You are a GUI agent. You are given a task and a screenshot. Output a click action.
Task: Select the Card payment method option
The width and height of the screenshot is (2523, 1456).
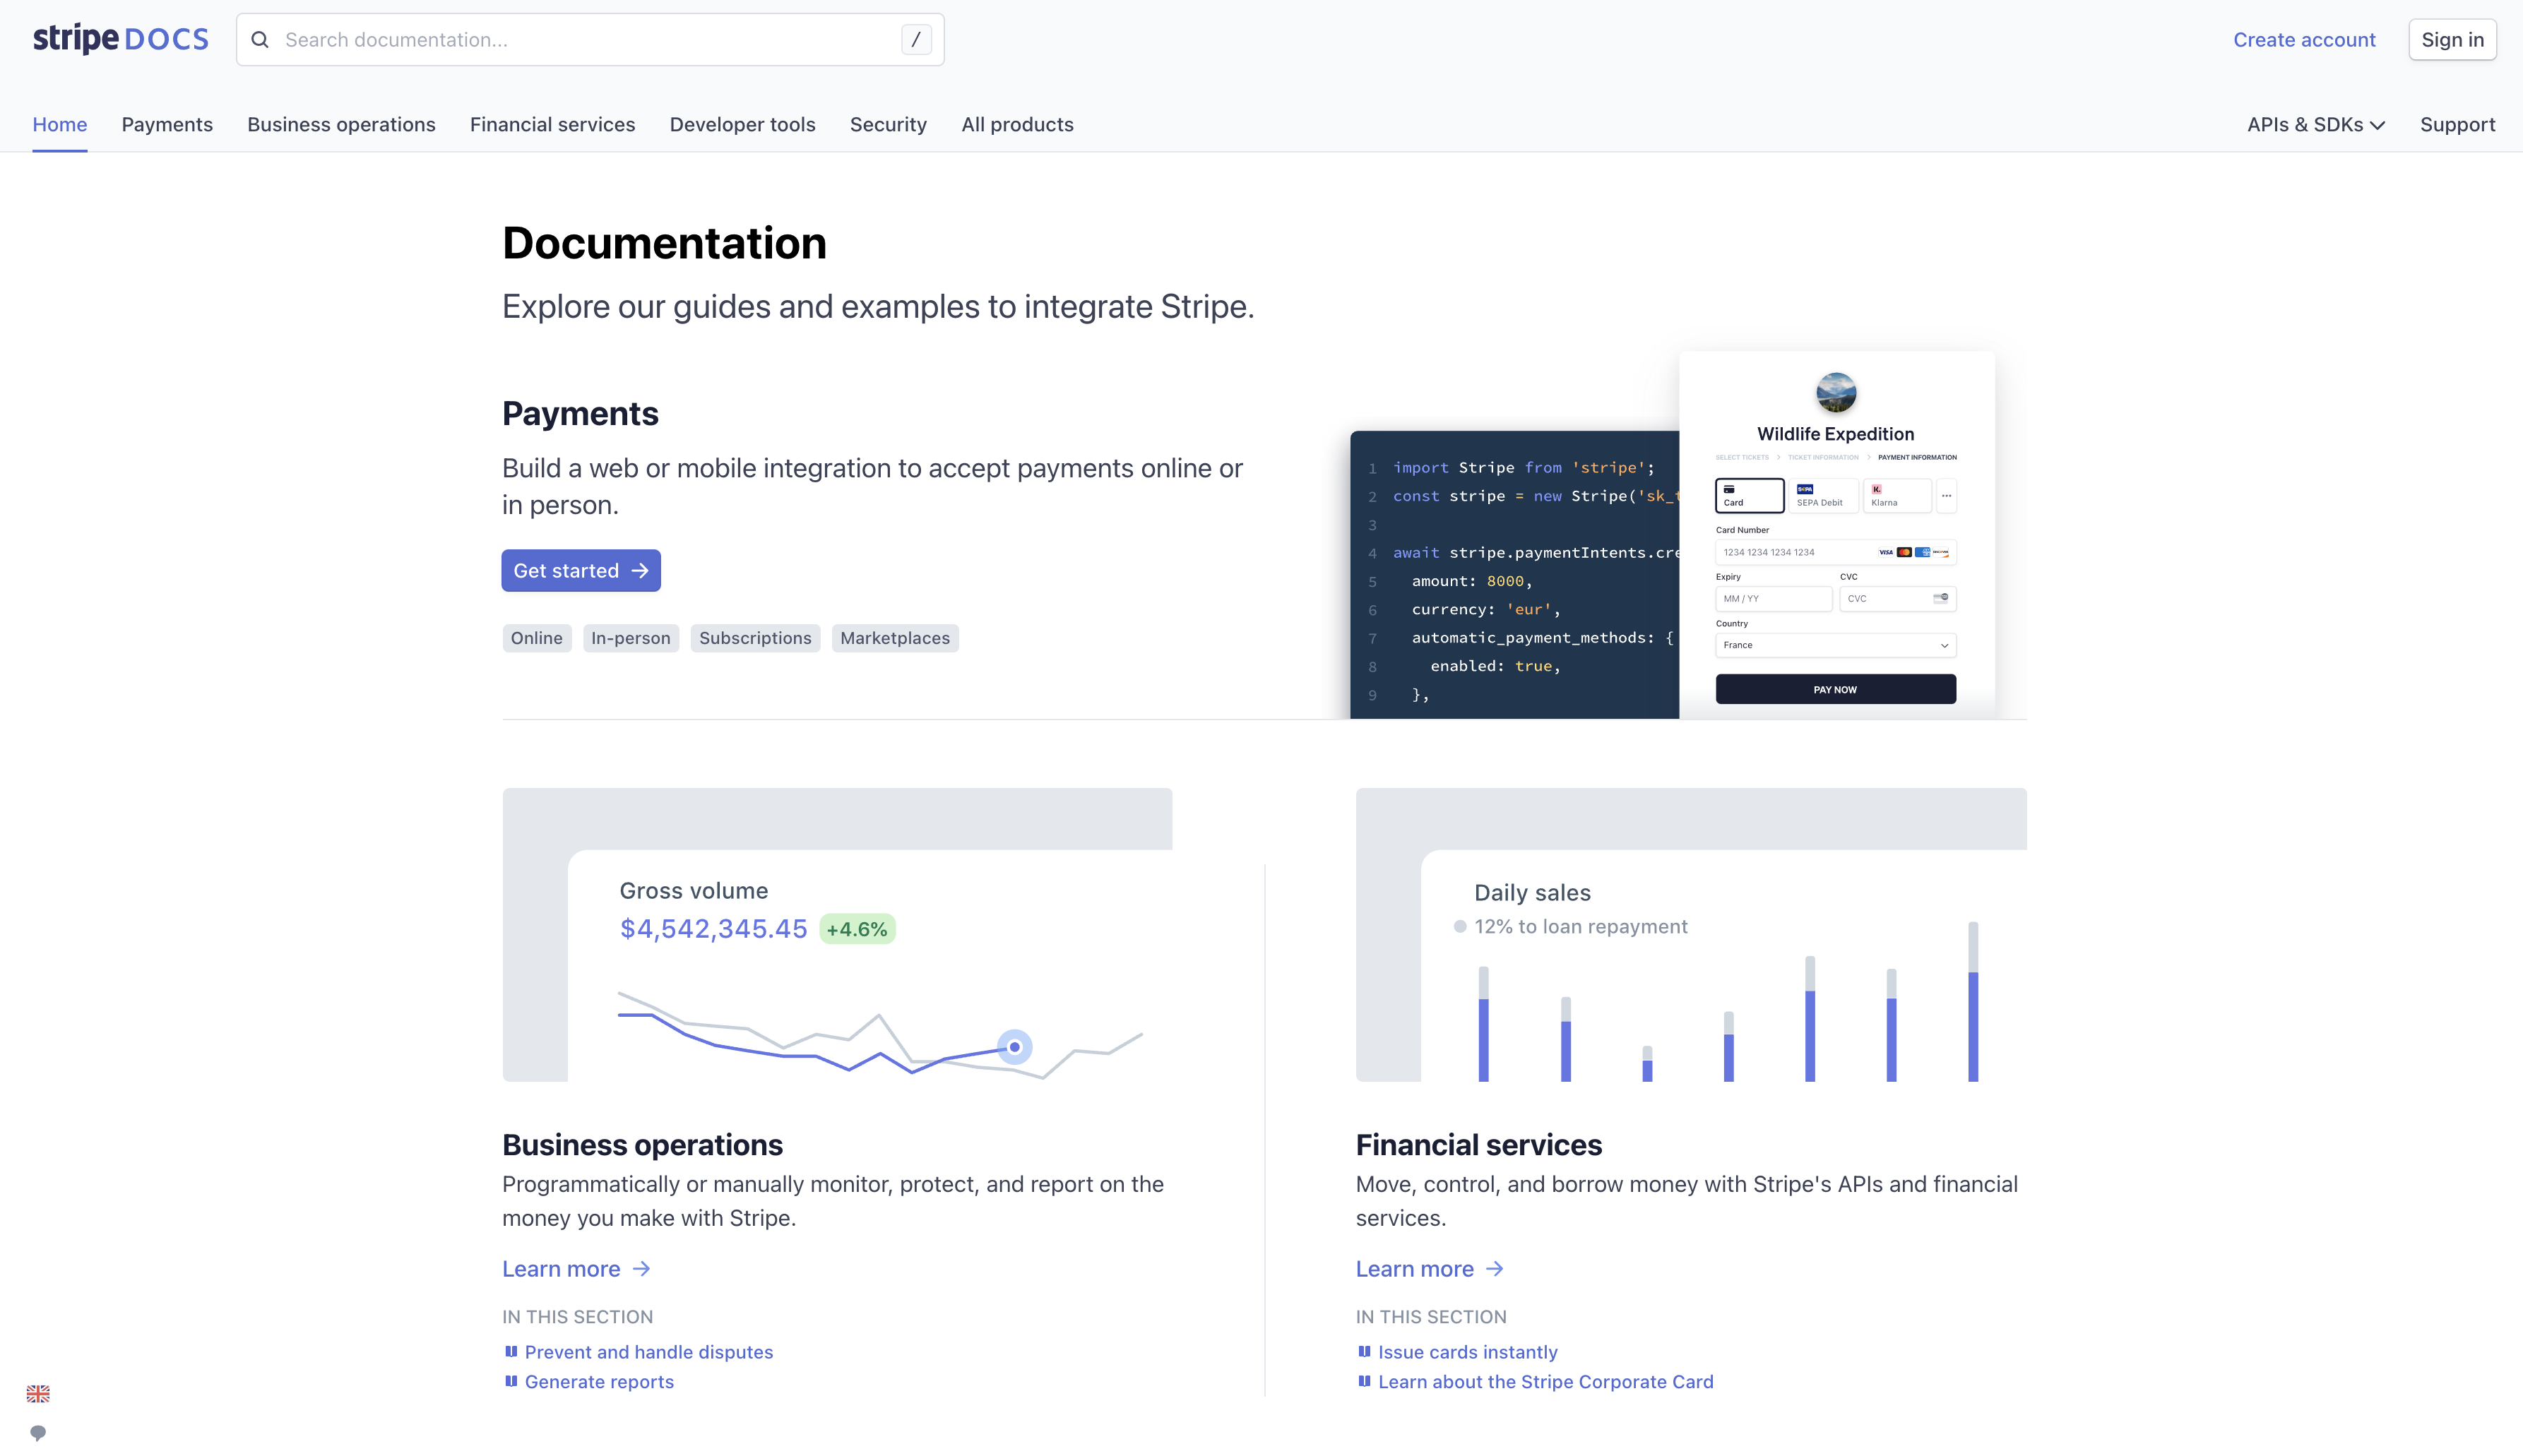(1749, 495)
